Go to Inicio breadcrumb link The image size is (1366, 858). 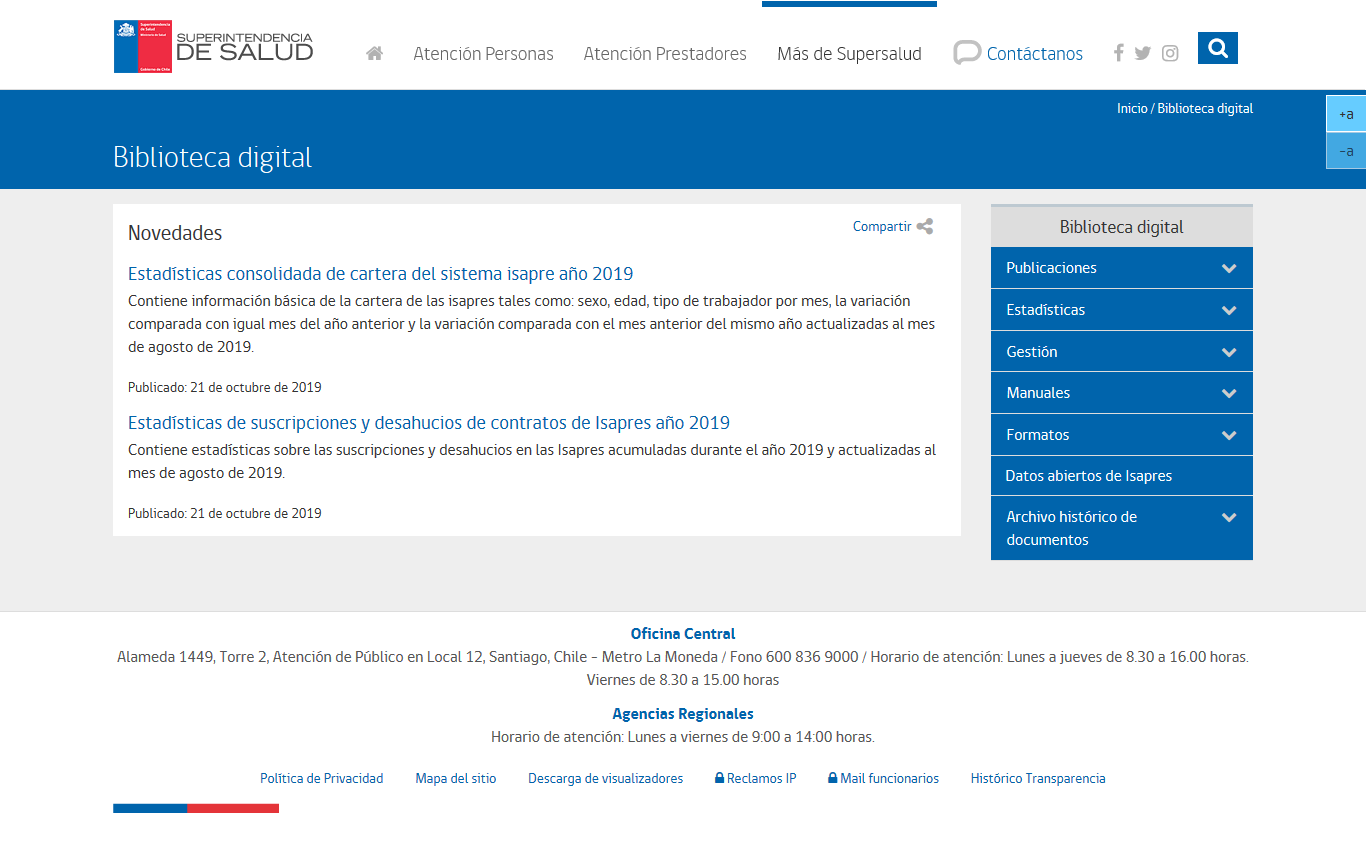tap(1132, 108)
